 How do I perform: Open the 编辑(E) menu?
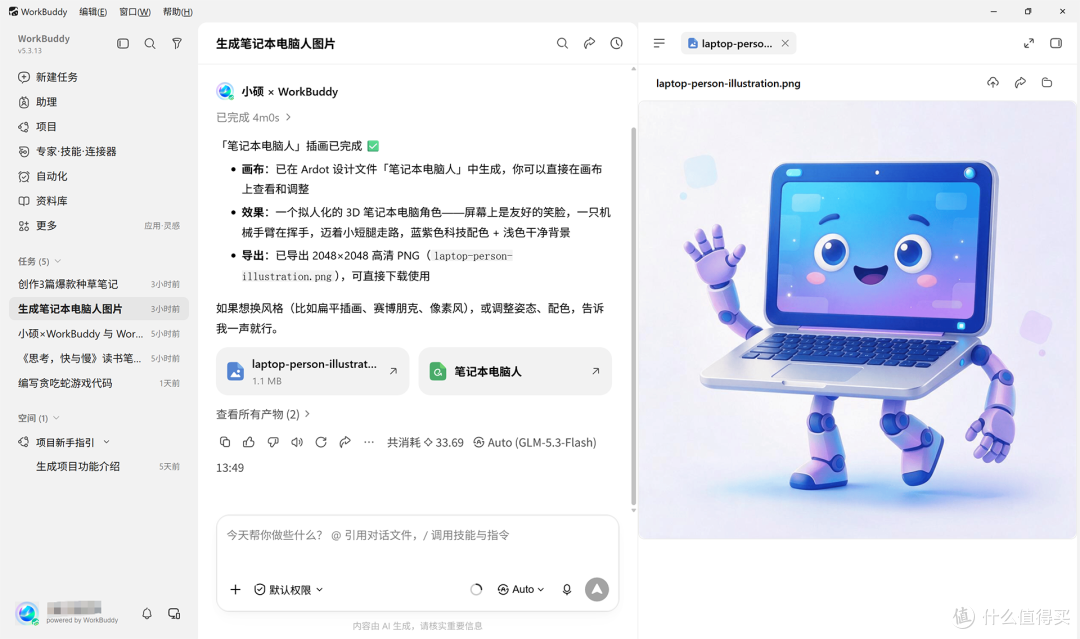pyautogui.click(x=93, y=12)
